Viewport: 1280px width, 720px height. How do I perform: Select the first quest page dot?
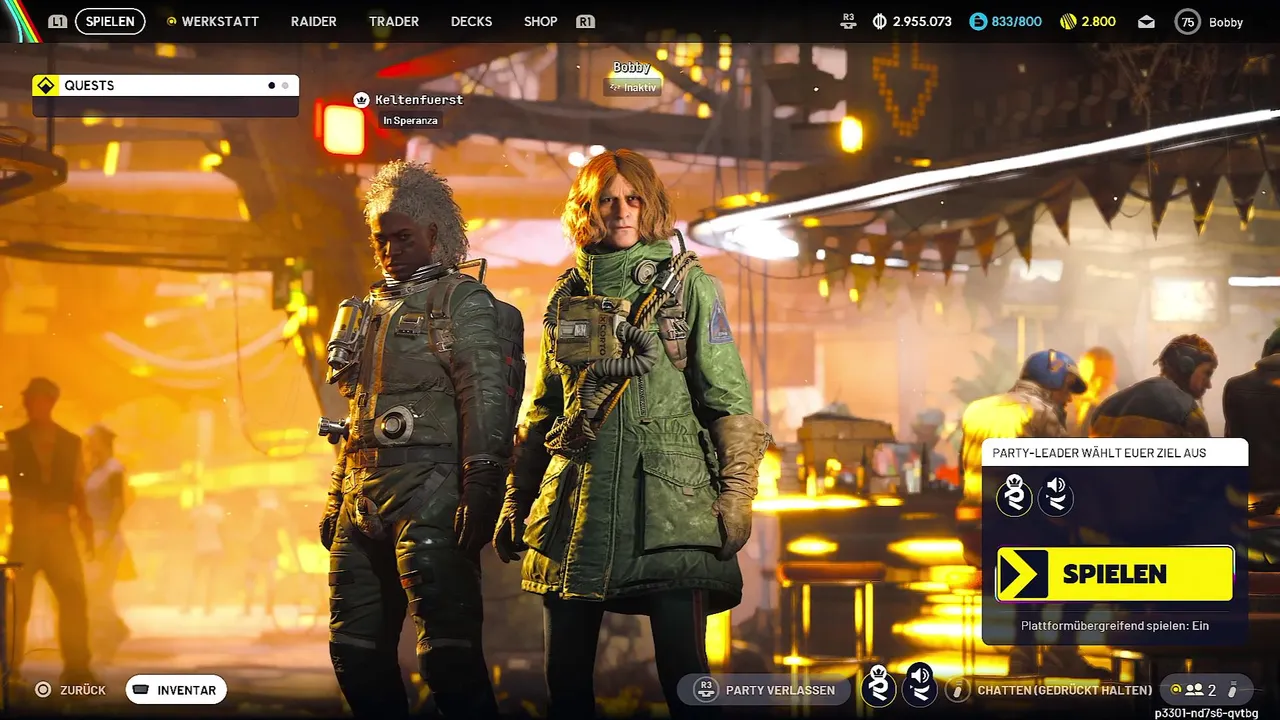click(x=271, y=86)
